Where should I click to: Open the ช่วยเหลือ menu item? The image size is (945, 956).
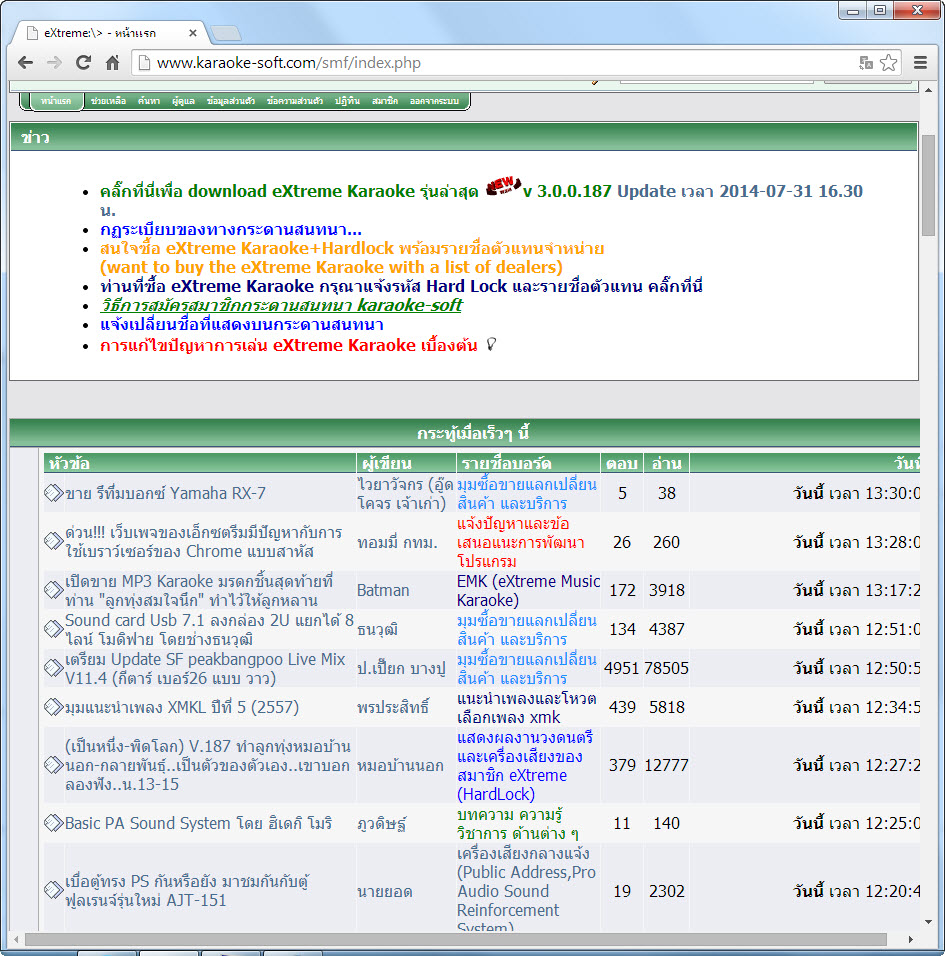109,101
